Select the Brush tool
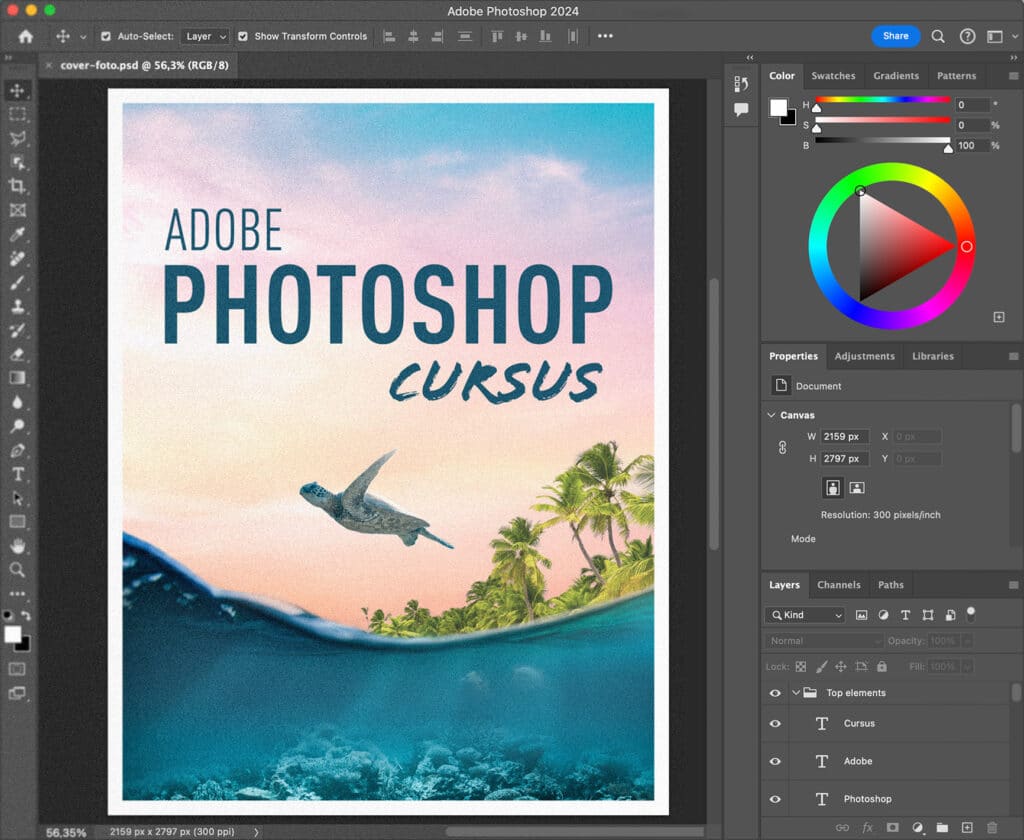 click(18, 282)
